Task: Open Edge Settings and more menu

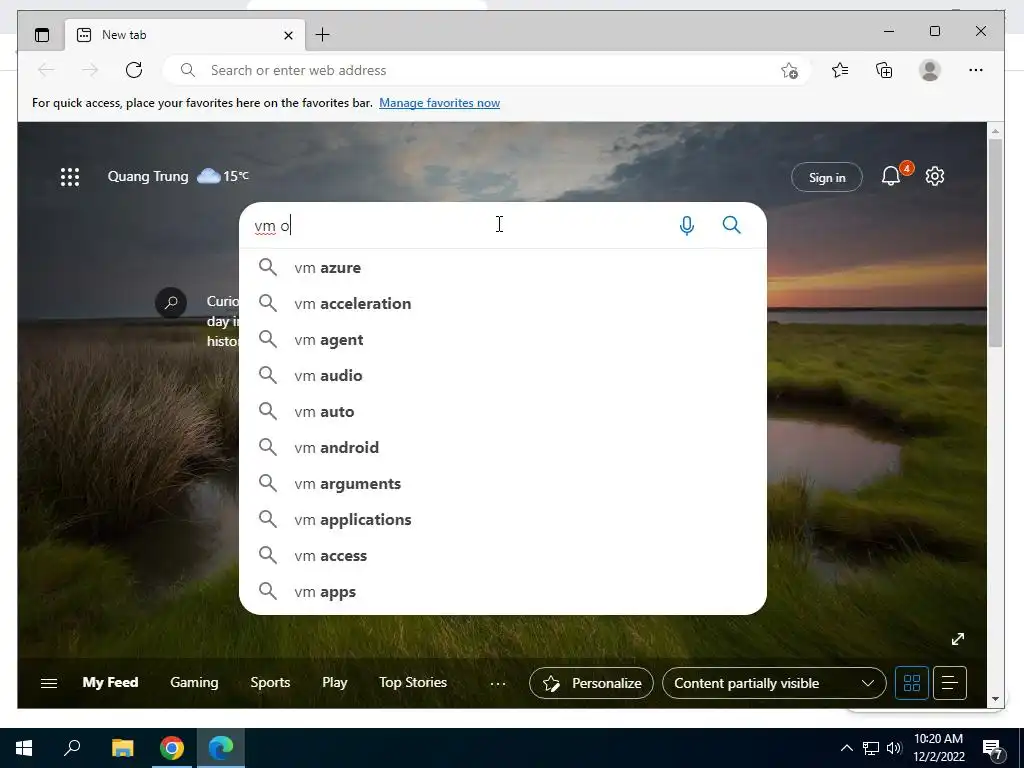Action: [976, 70]
